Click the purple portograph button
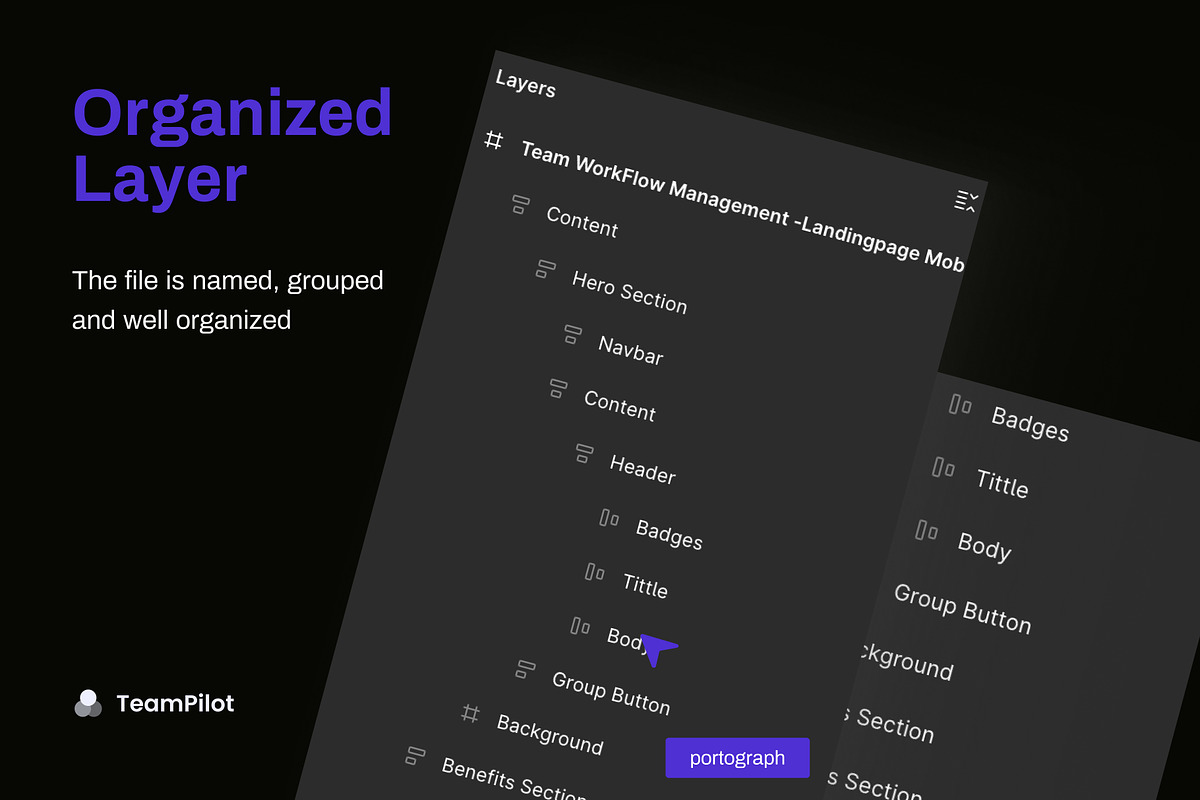The height and width of the screenshot is (800, 1200). tap(737, 758)
